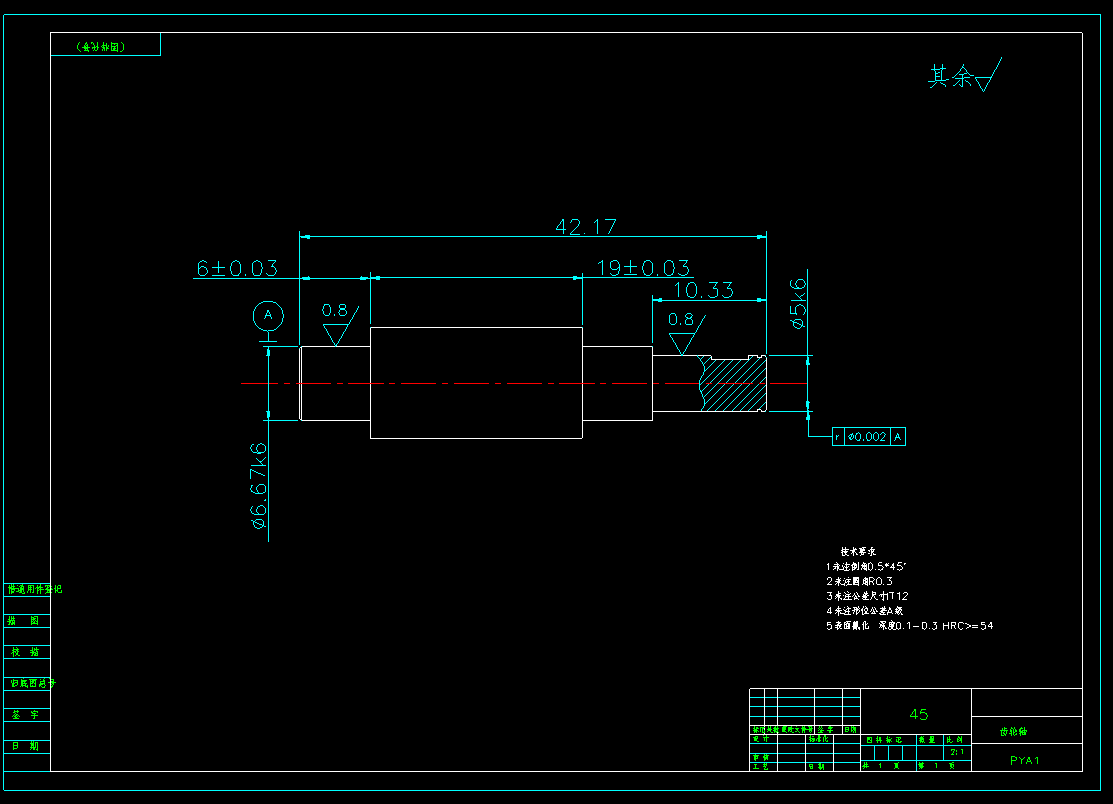Screen dimensions: 1113x804
Task: Click the 数量 header in title block
Action: (x=926, y=739)
